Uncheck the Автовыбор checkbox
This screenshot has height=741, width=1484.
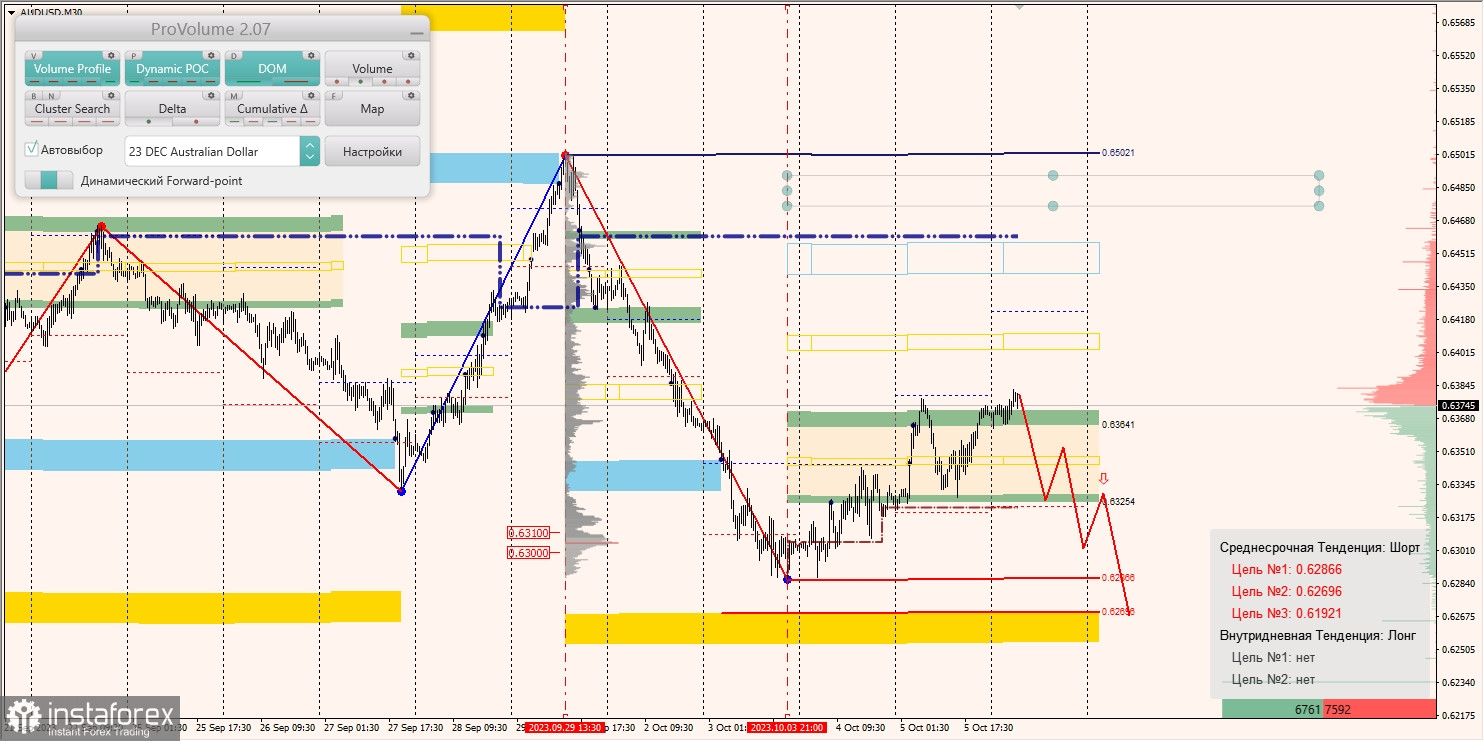(31, 149)
